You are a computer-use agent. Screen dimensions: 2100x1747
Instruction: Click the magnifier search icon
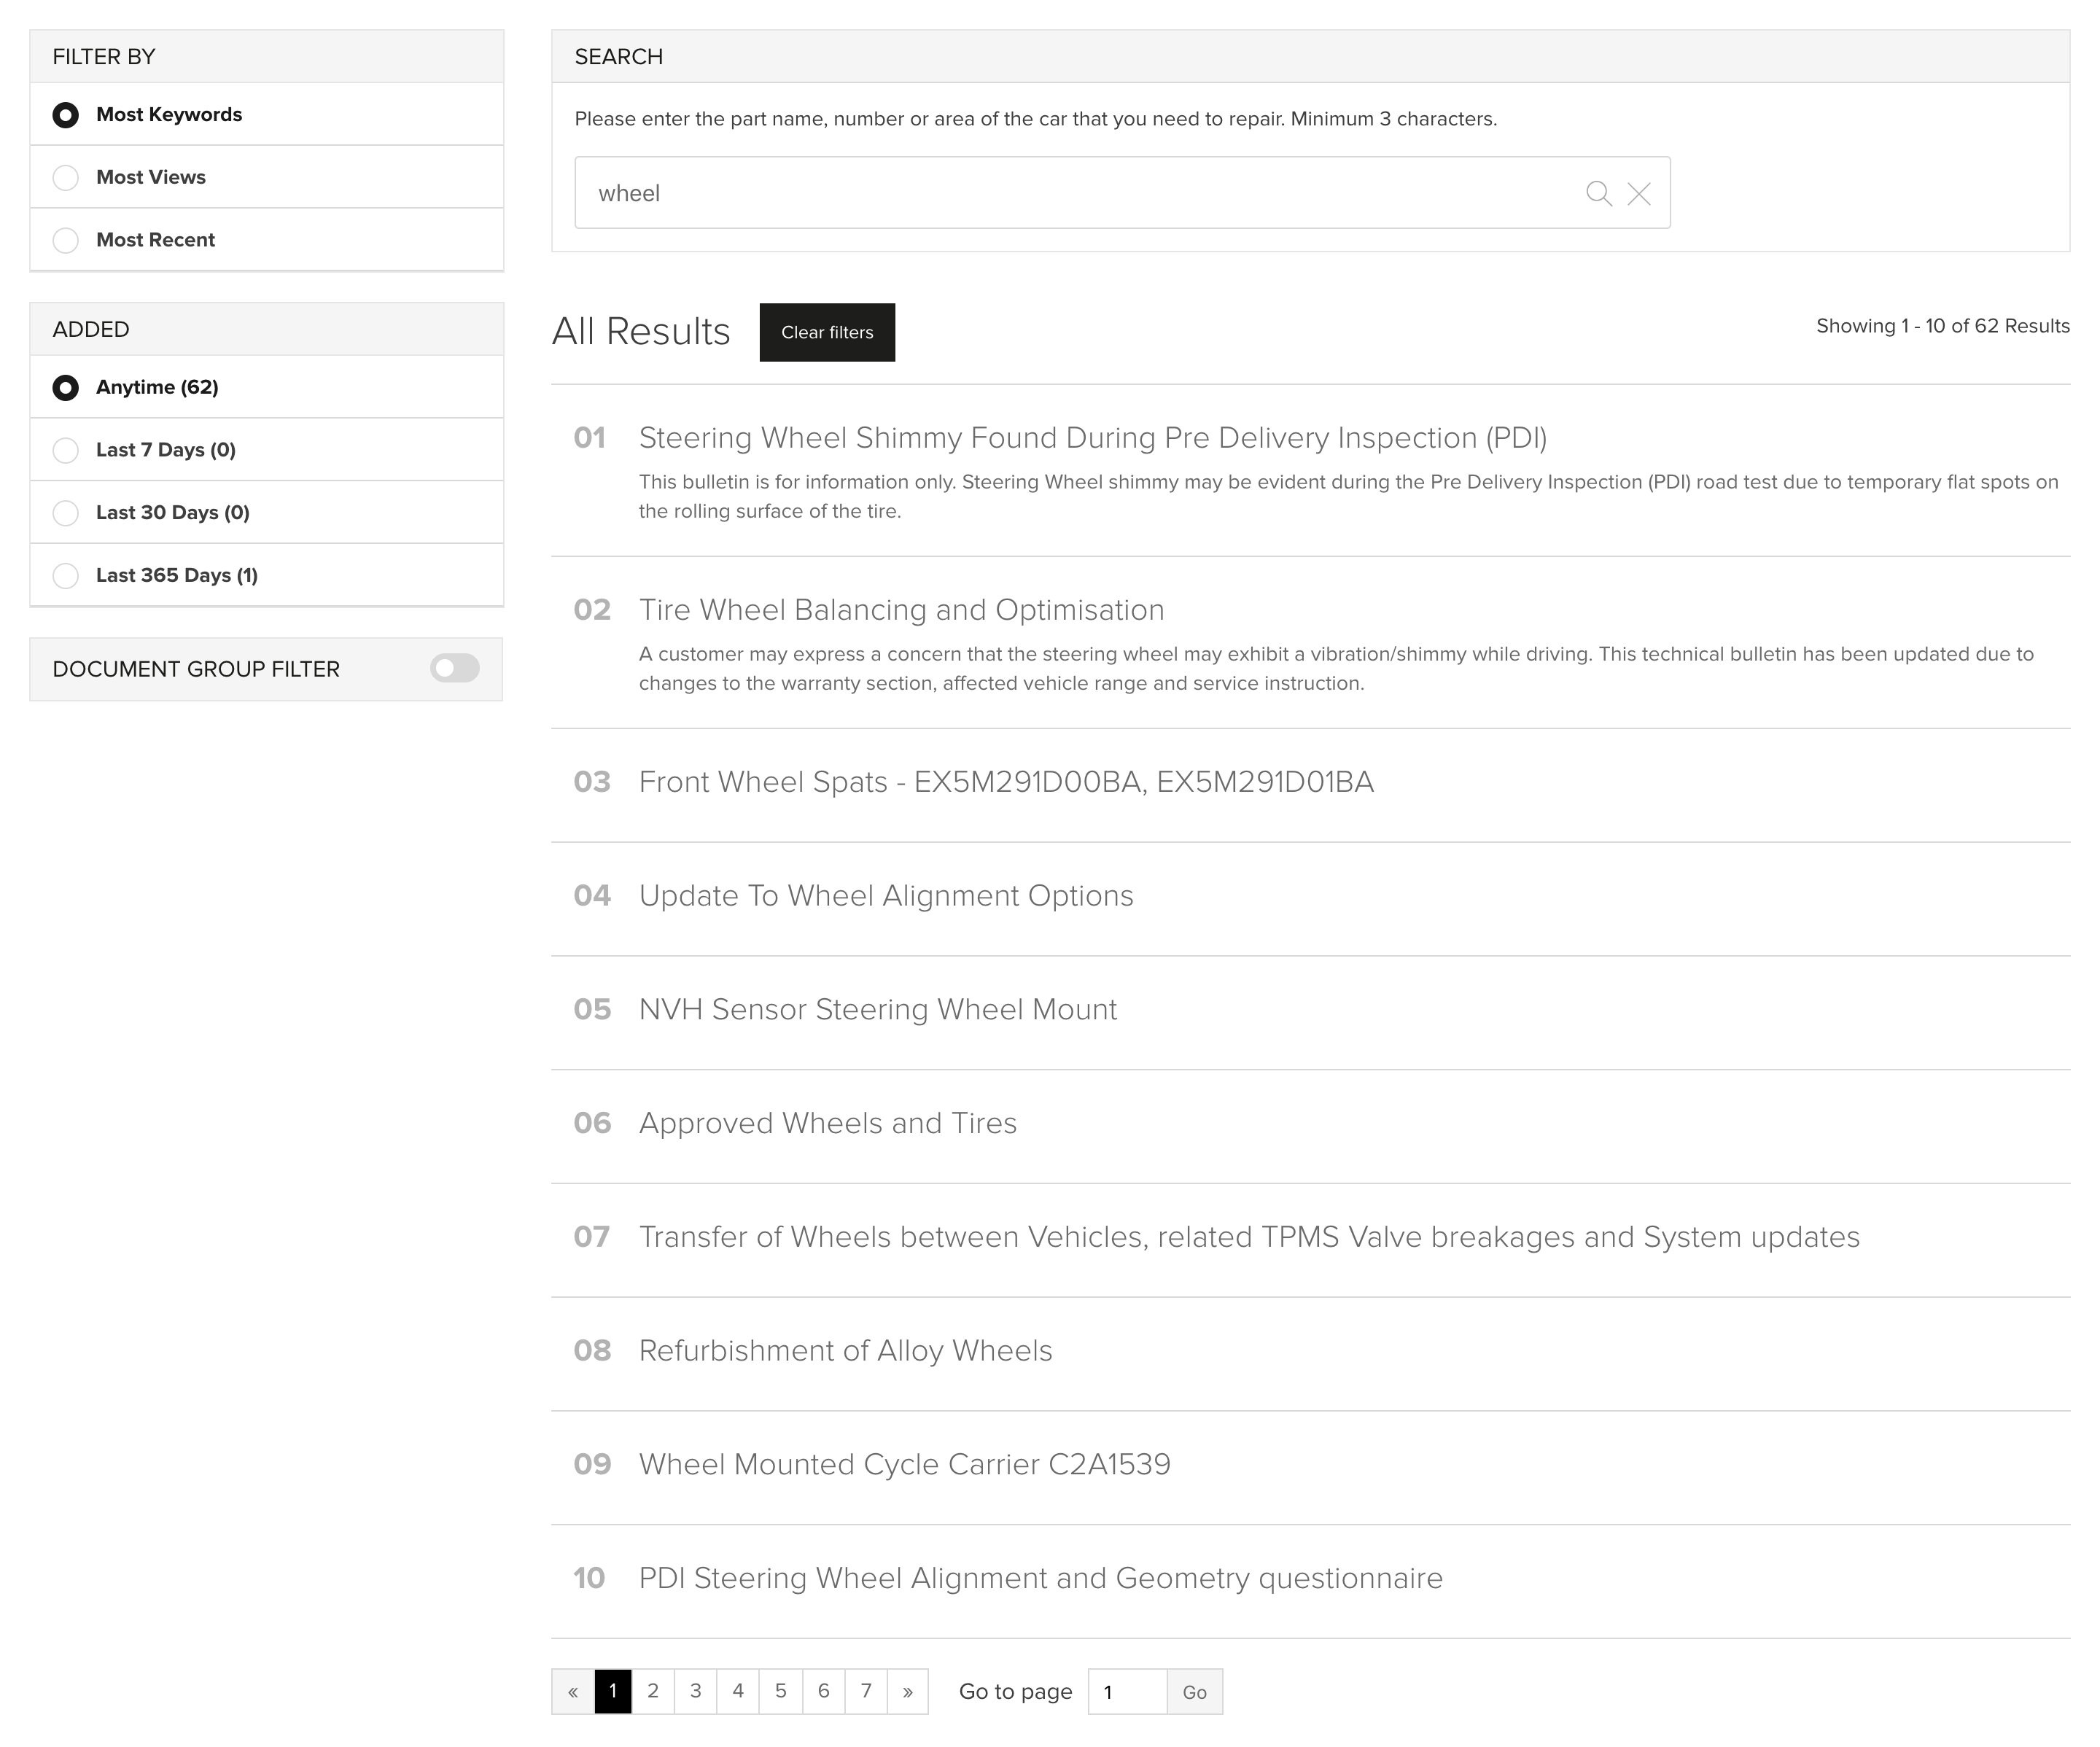(x=1598, y=193)
